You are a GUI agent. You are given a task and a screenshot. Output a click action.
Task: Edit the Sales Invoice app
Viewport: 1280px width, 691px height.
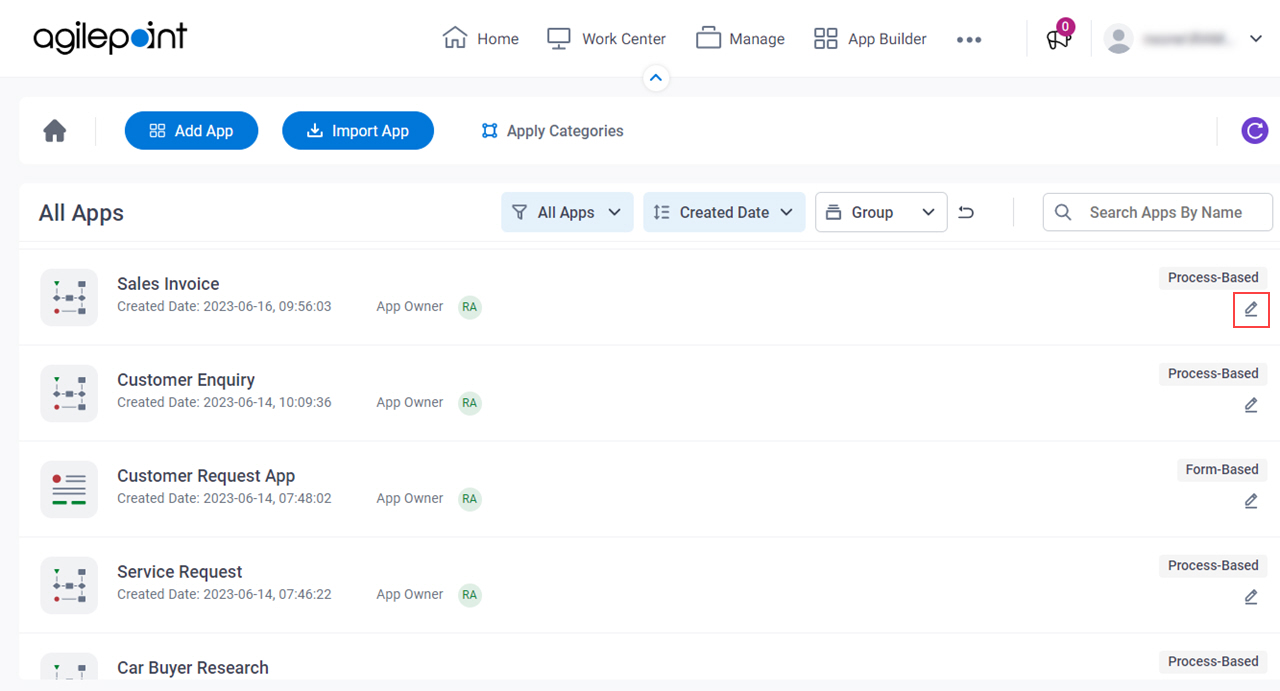[1251, 309]
